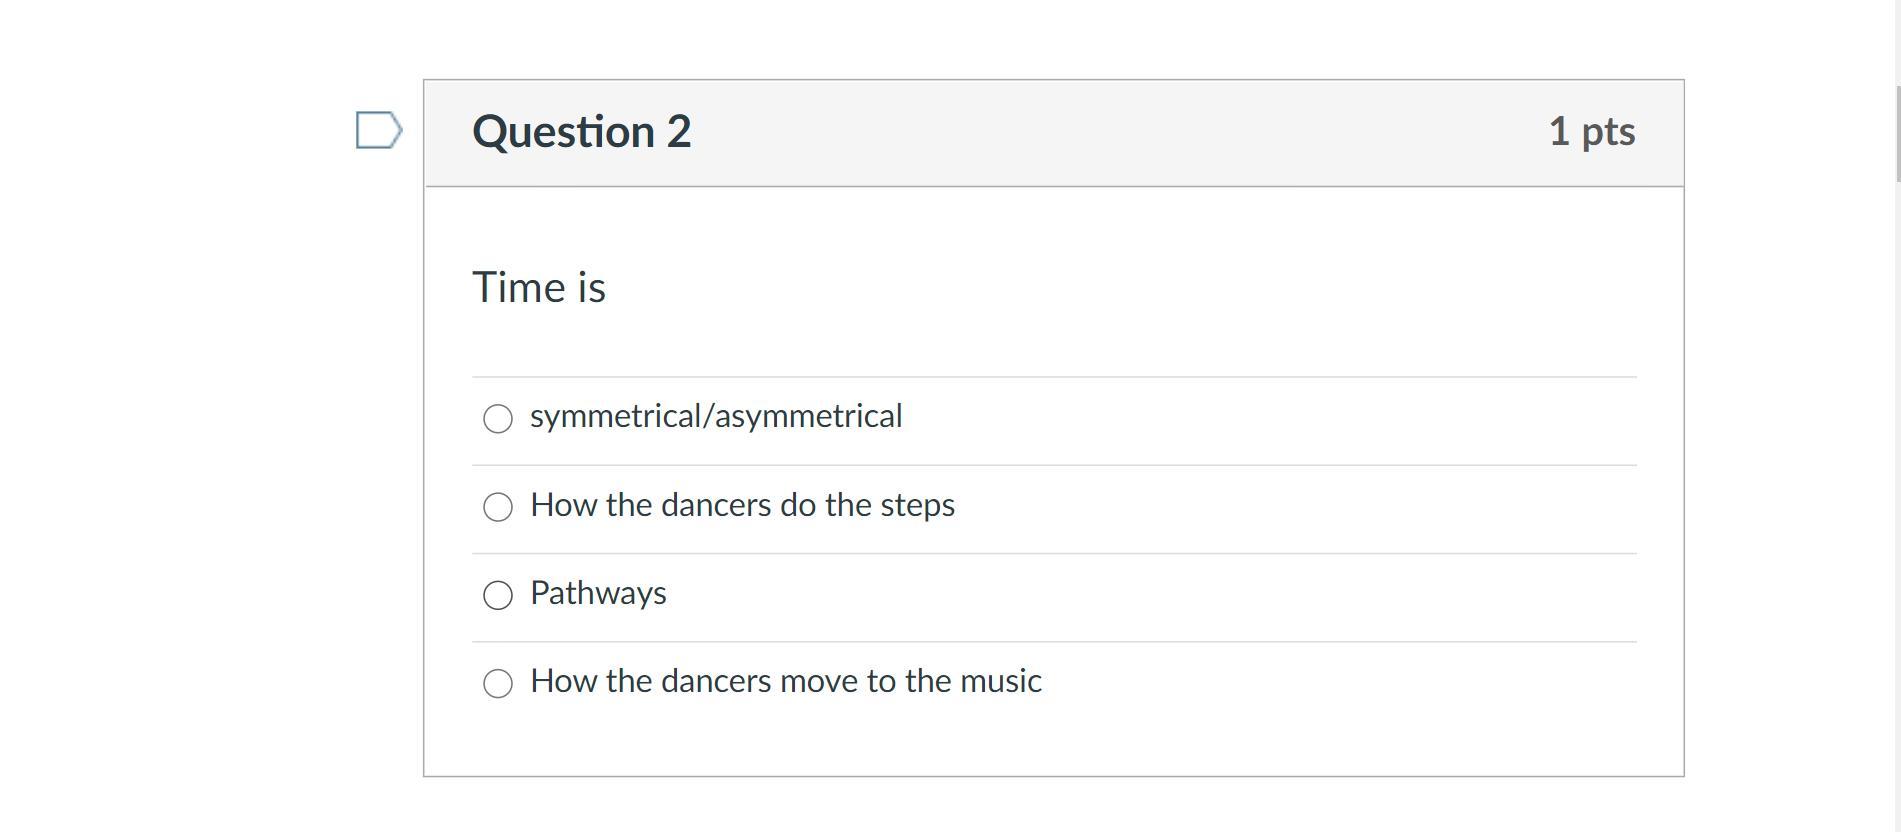Flag Question 2 with the bookmark icon
The height and width of the screenshot is (832, 1901).
point(378,130)
